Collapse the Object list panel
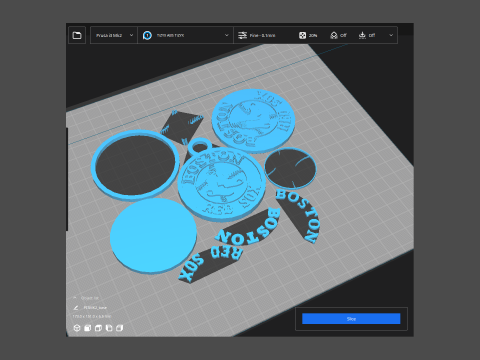The width and height of the screenshot is (480, 360). [75, 298]
